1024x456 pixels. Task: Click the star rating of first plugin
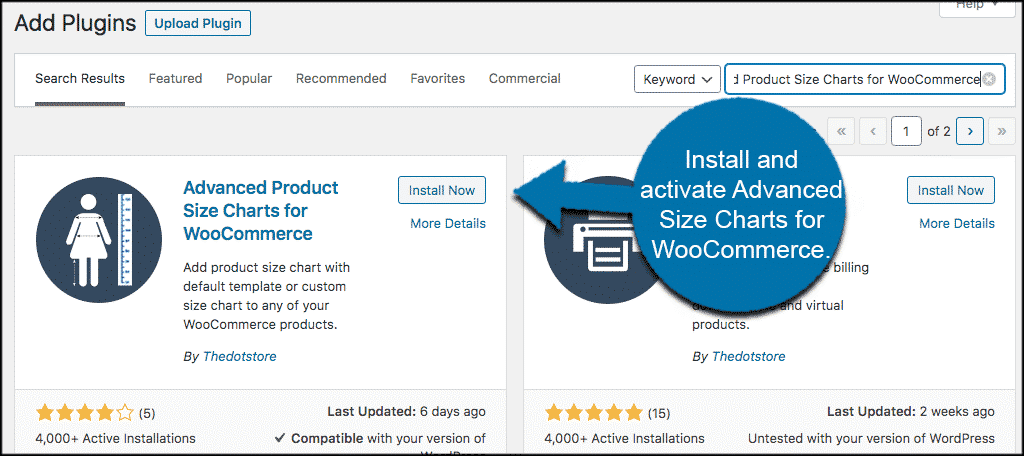coord(84,412)
